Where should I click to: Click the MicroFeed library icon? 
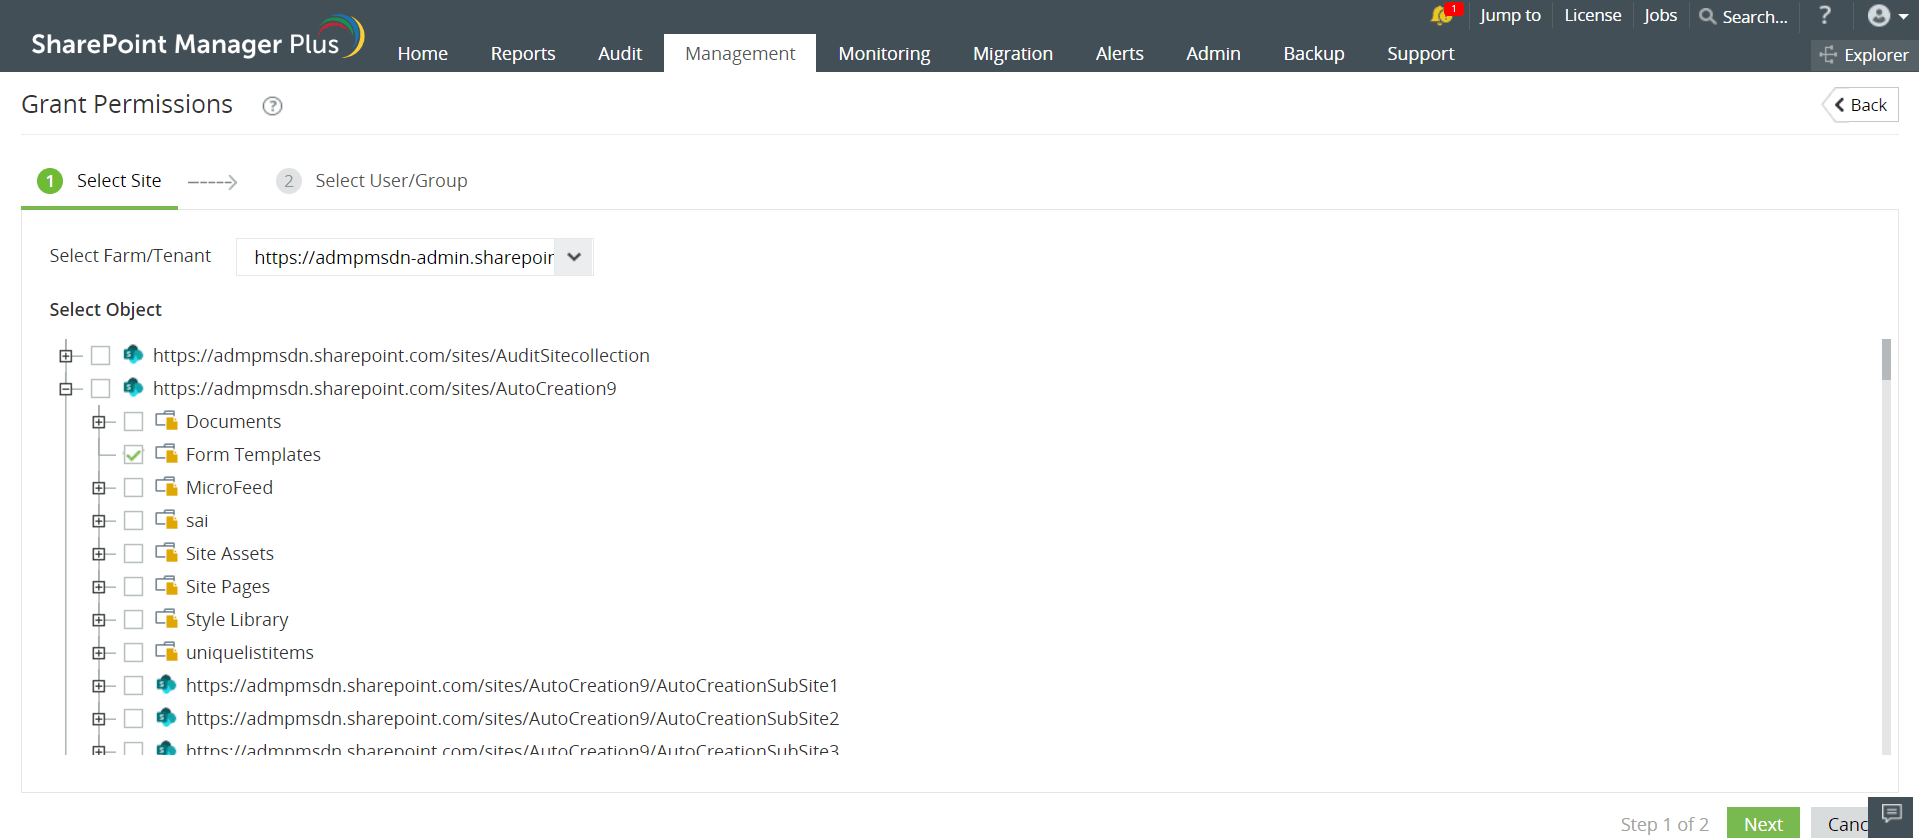pos(166,486)
